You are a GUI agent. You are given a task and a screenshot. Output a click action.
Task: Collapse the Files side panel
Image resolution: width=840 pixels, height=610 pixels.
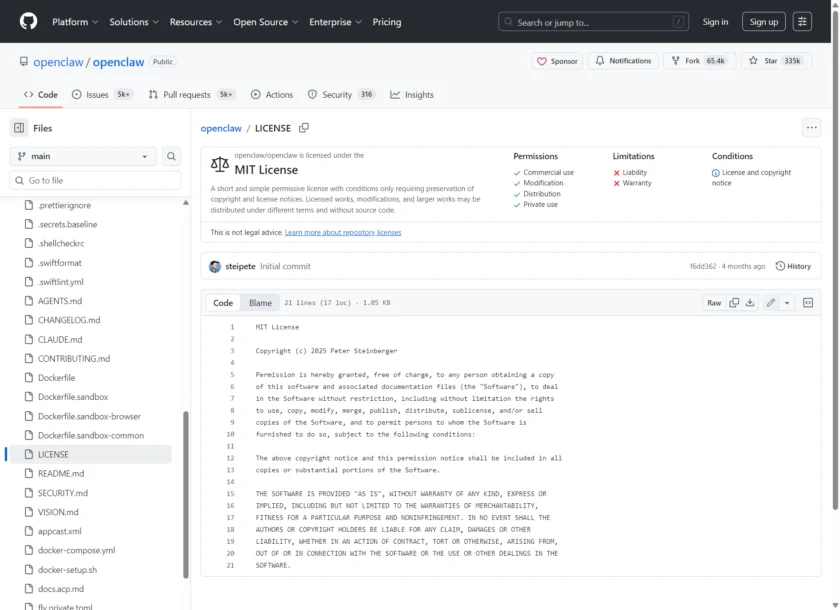tap(19, 128)
